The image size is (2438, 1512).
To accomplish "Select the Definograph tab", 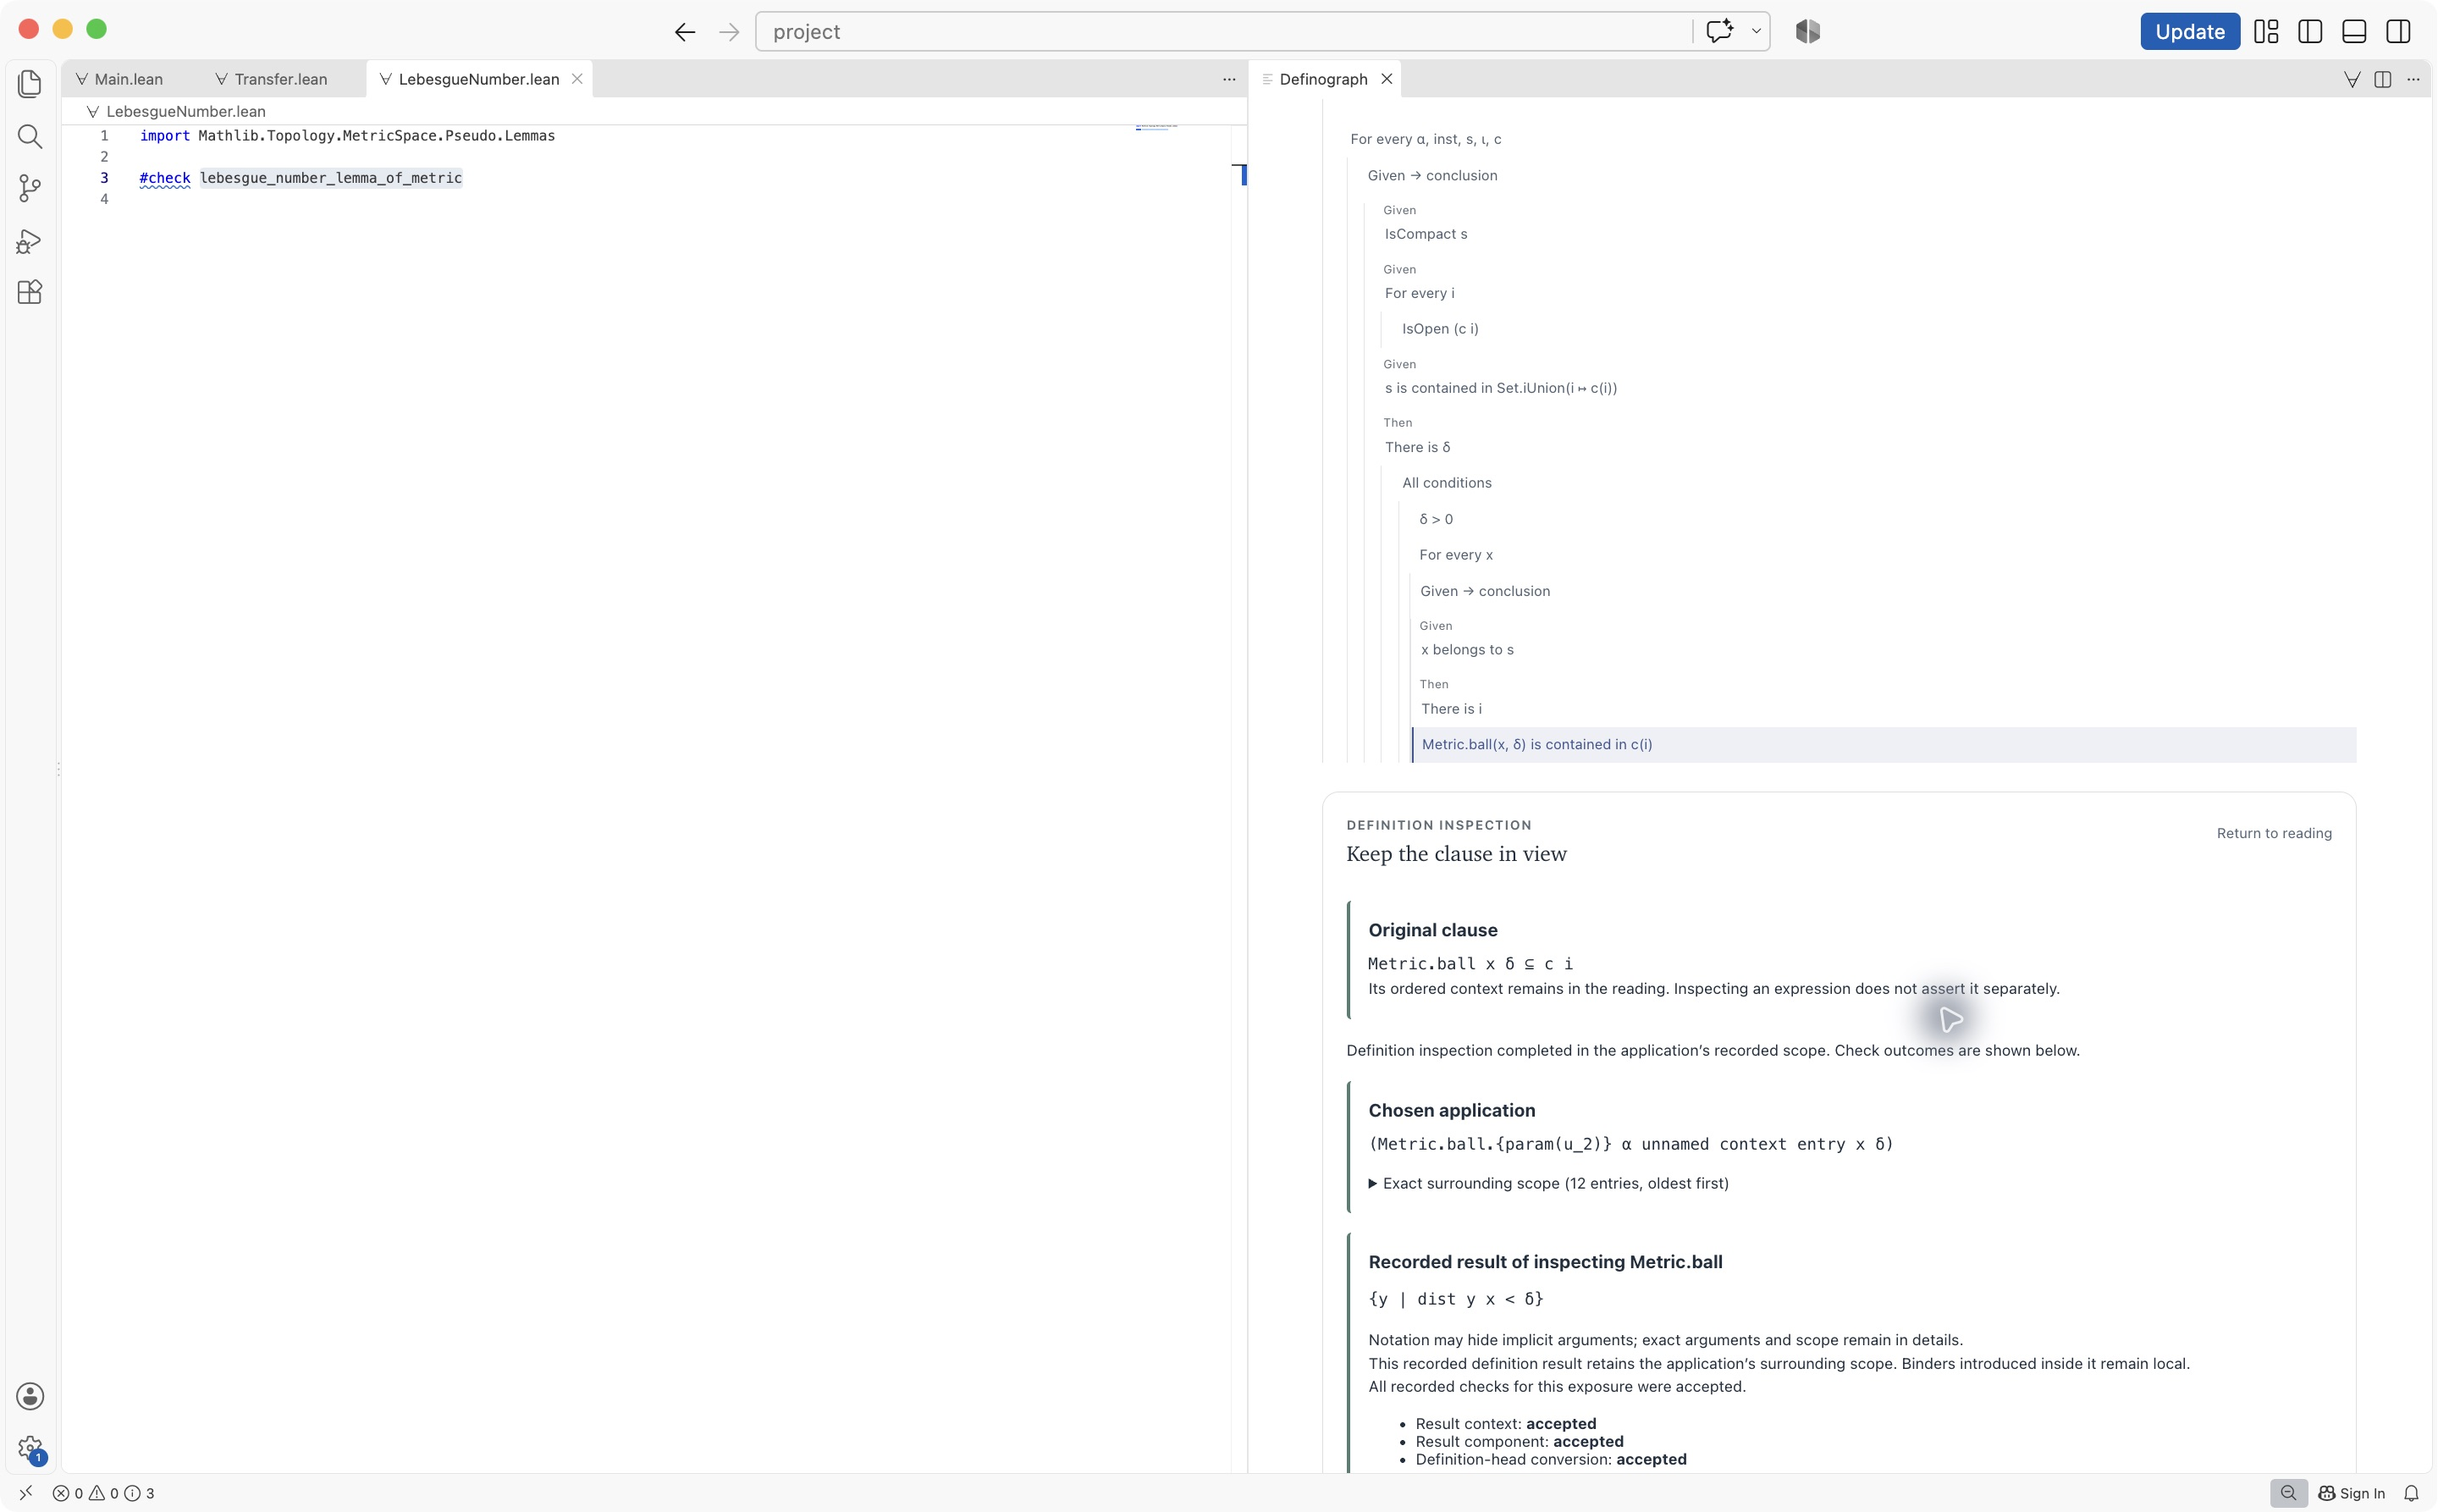I will (x=1323, y=79).
